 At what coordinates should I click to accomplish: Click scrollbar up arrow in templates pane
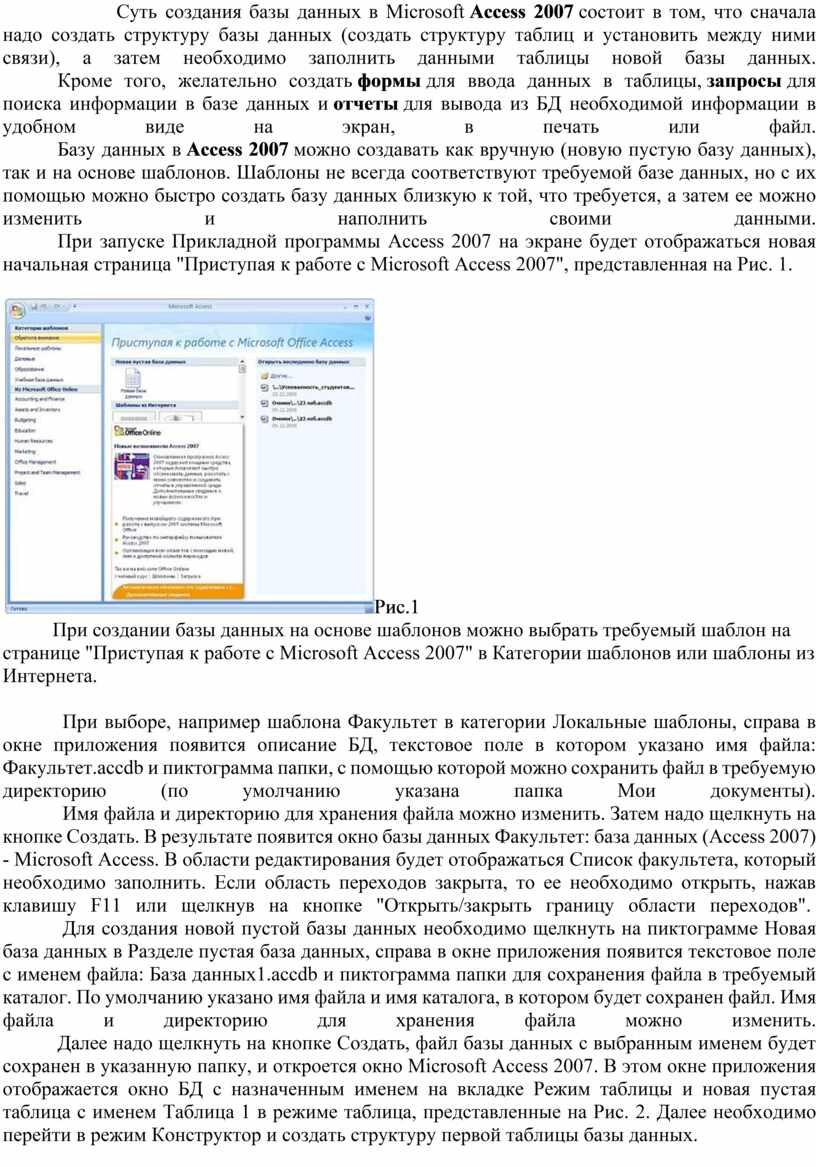click(x=242, y=362)
